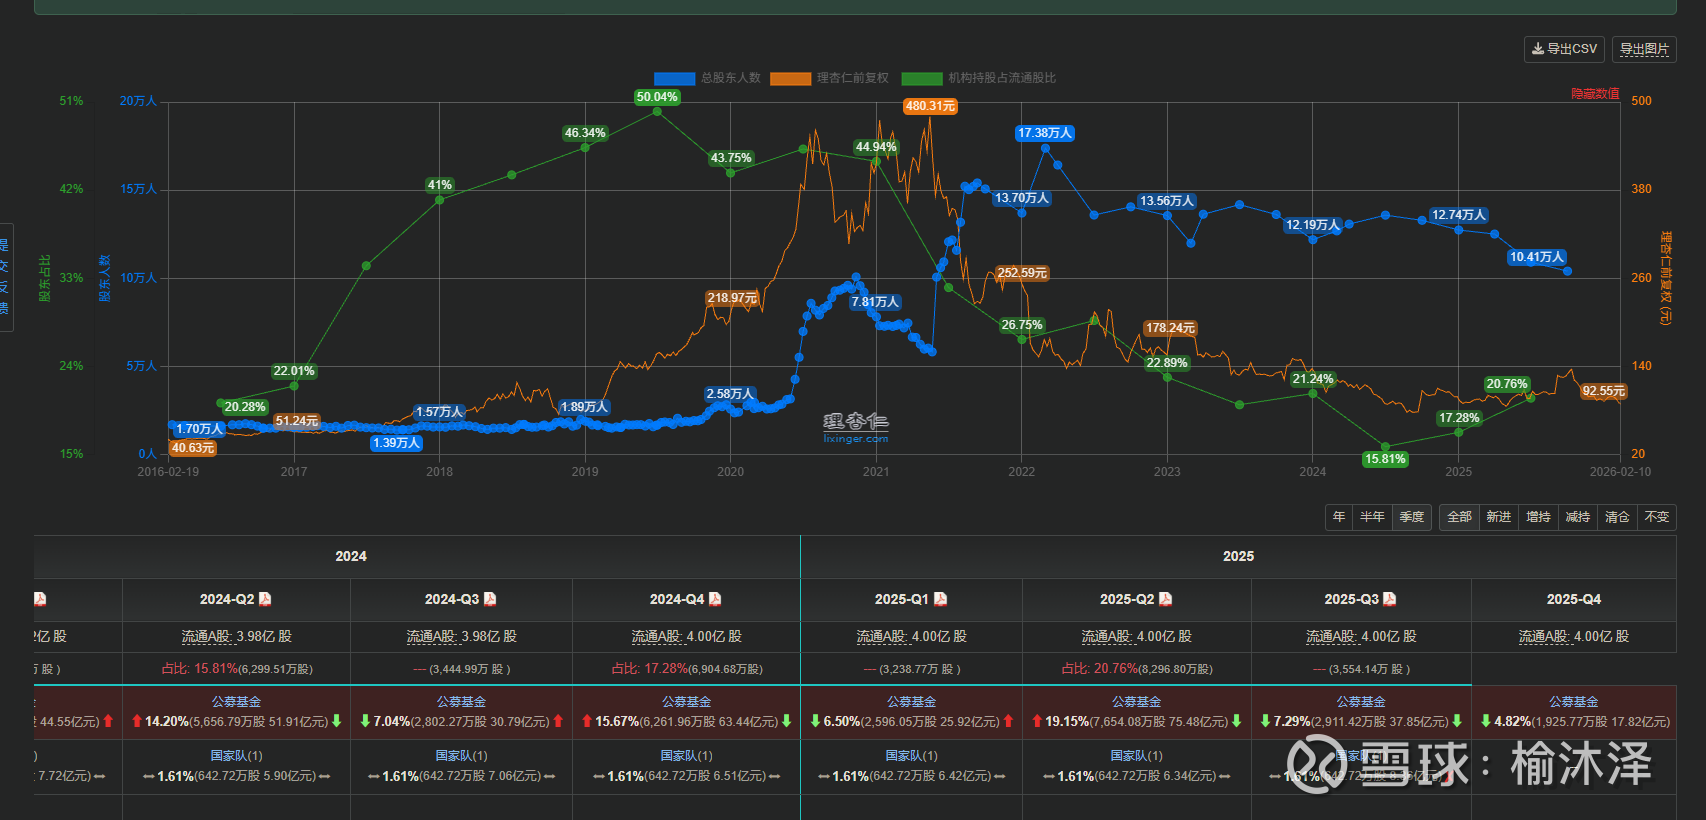The height and width of the screenshot is (820, 1706).
Task: Click the red up arrow before 14.20%
Action: [137, 721]
